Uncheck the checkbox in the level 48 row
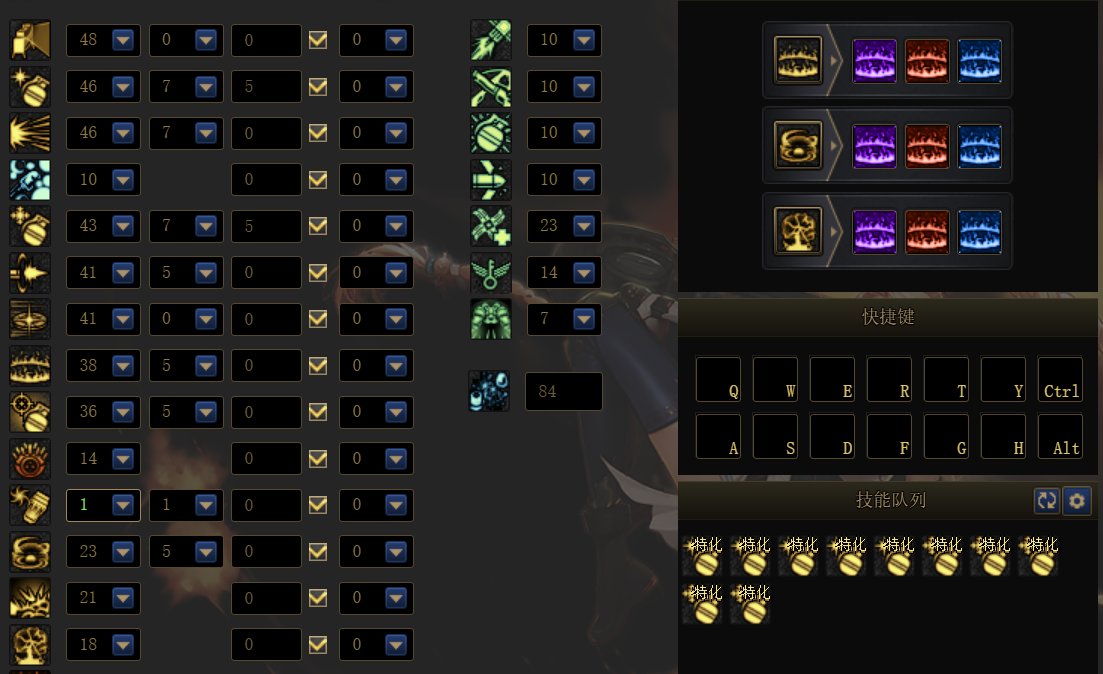The image size is (1103, 674). (318, 40)
